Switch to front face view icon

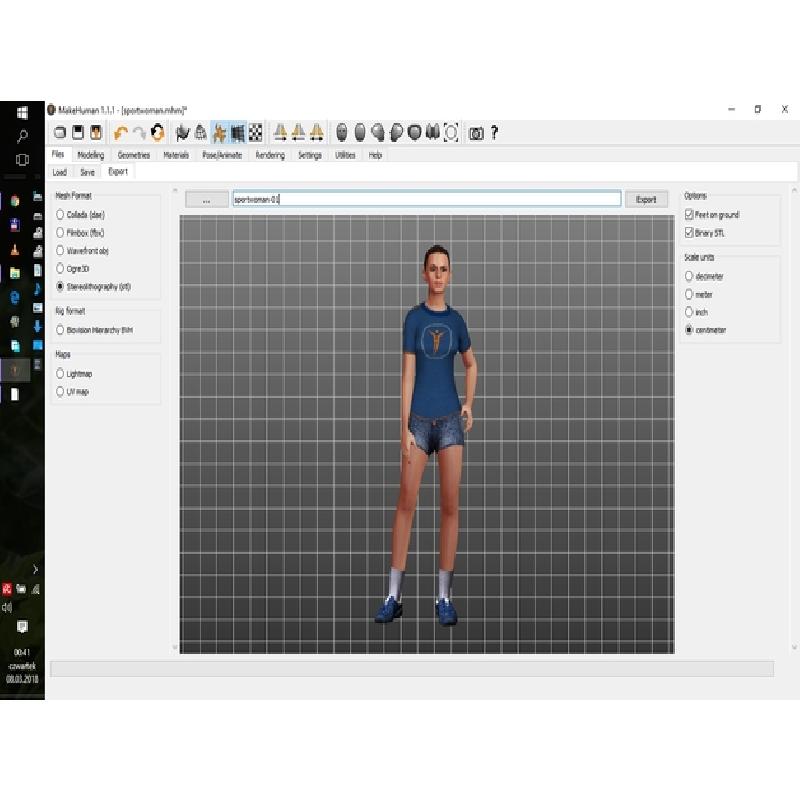pos(342,133)
